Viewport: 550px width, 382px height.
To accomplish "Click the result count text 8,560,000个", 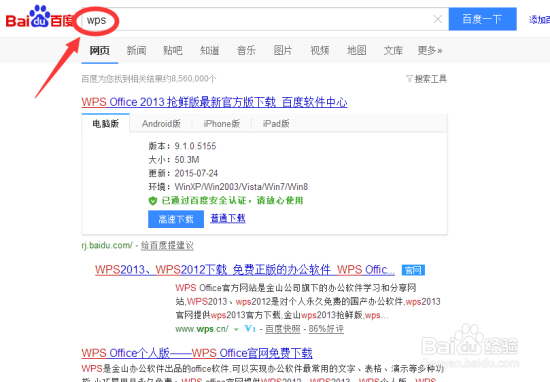I will point(193,79).
